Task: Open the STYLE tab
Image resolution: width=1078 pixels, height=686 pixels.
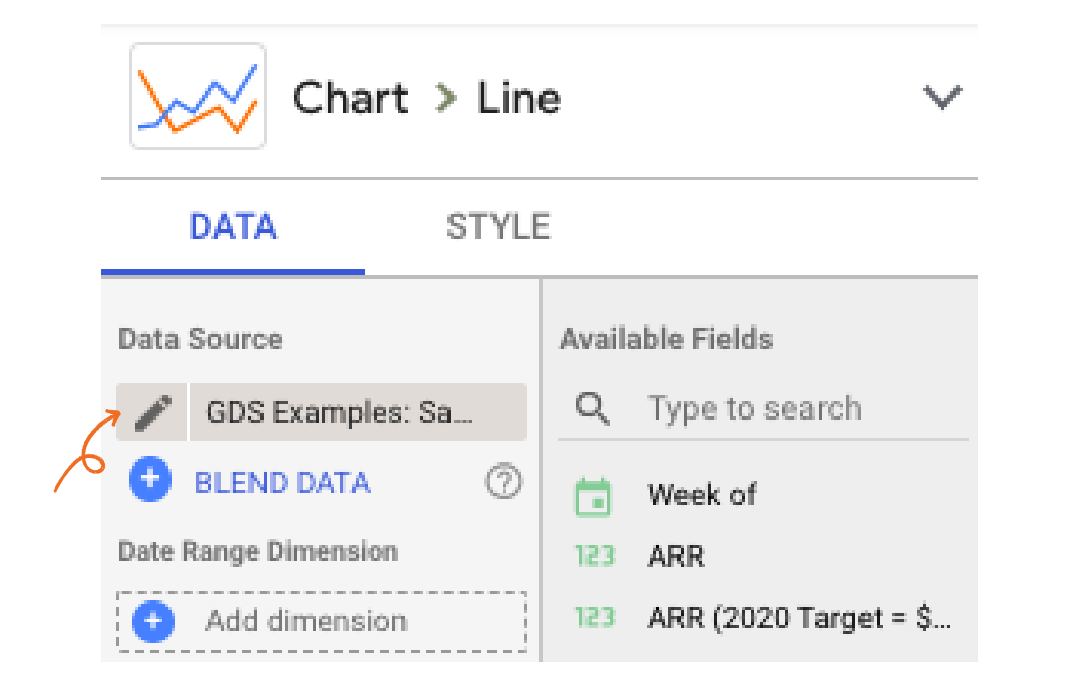Action: [x=498, y=227]
